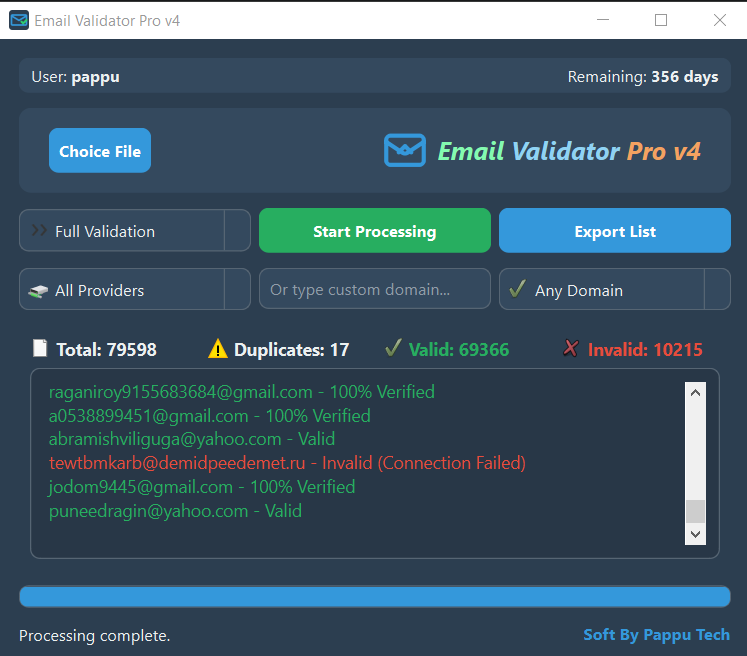
Task: Select the a0538899451@gmail.com result line
Action: (210, 416)
